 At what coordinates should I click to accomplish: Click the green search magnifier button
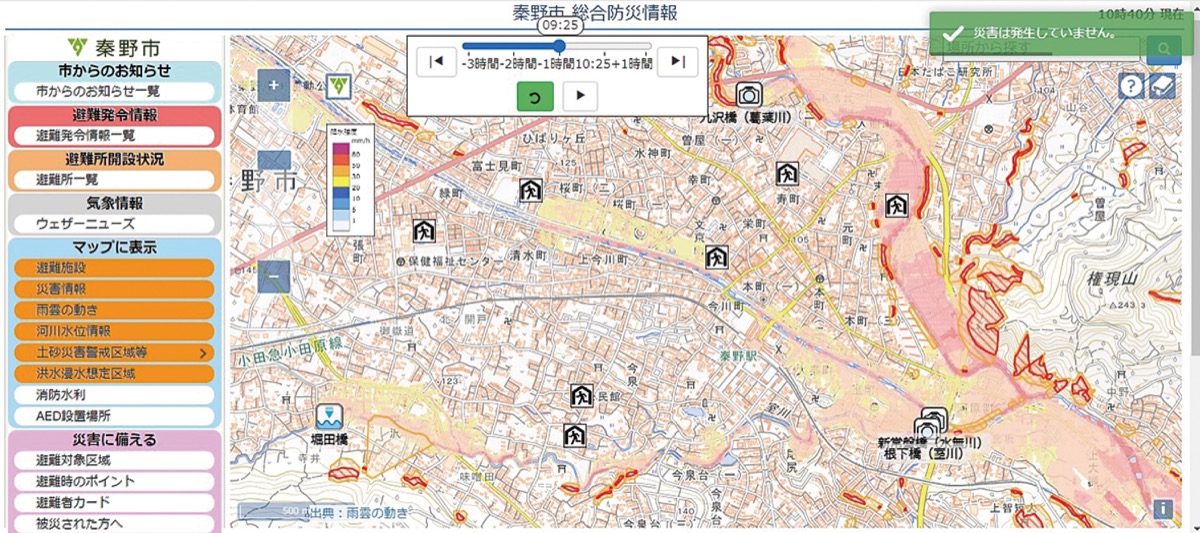[x=1163, y=48]
